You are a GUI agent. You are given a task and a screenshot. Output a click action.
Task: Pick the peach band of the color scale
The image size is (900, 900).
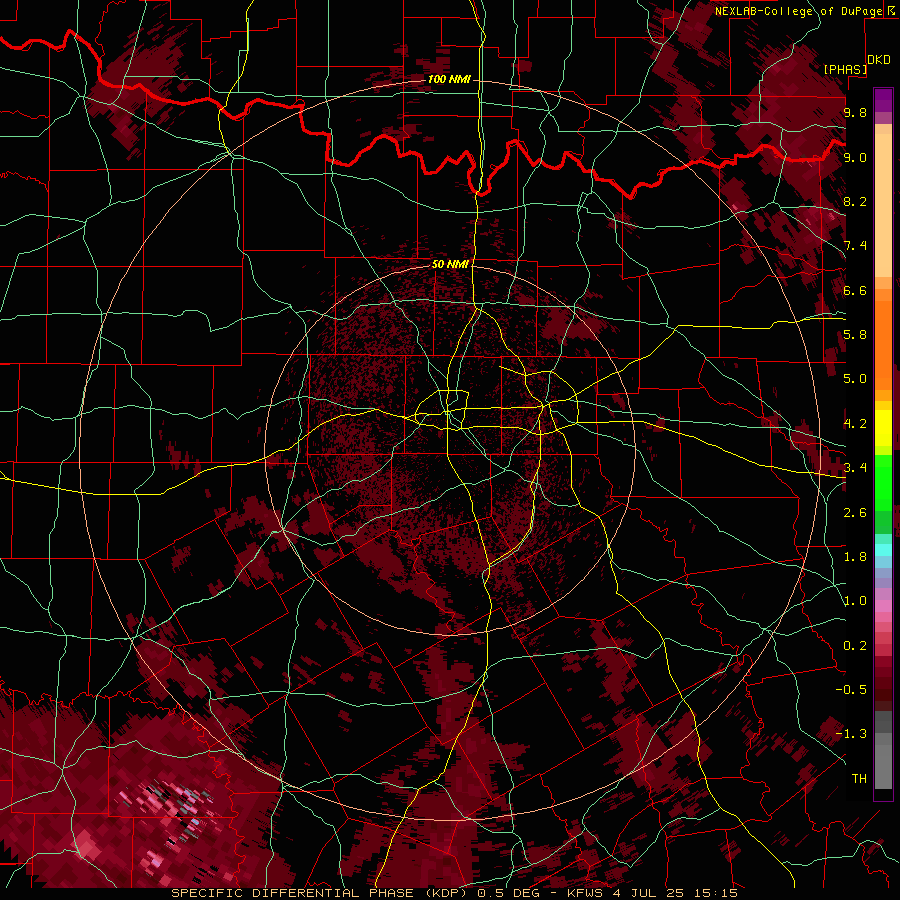(x=883, y=205)
